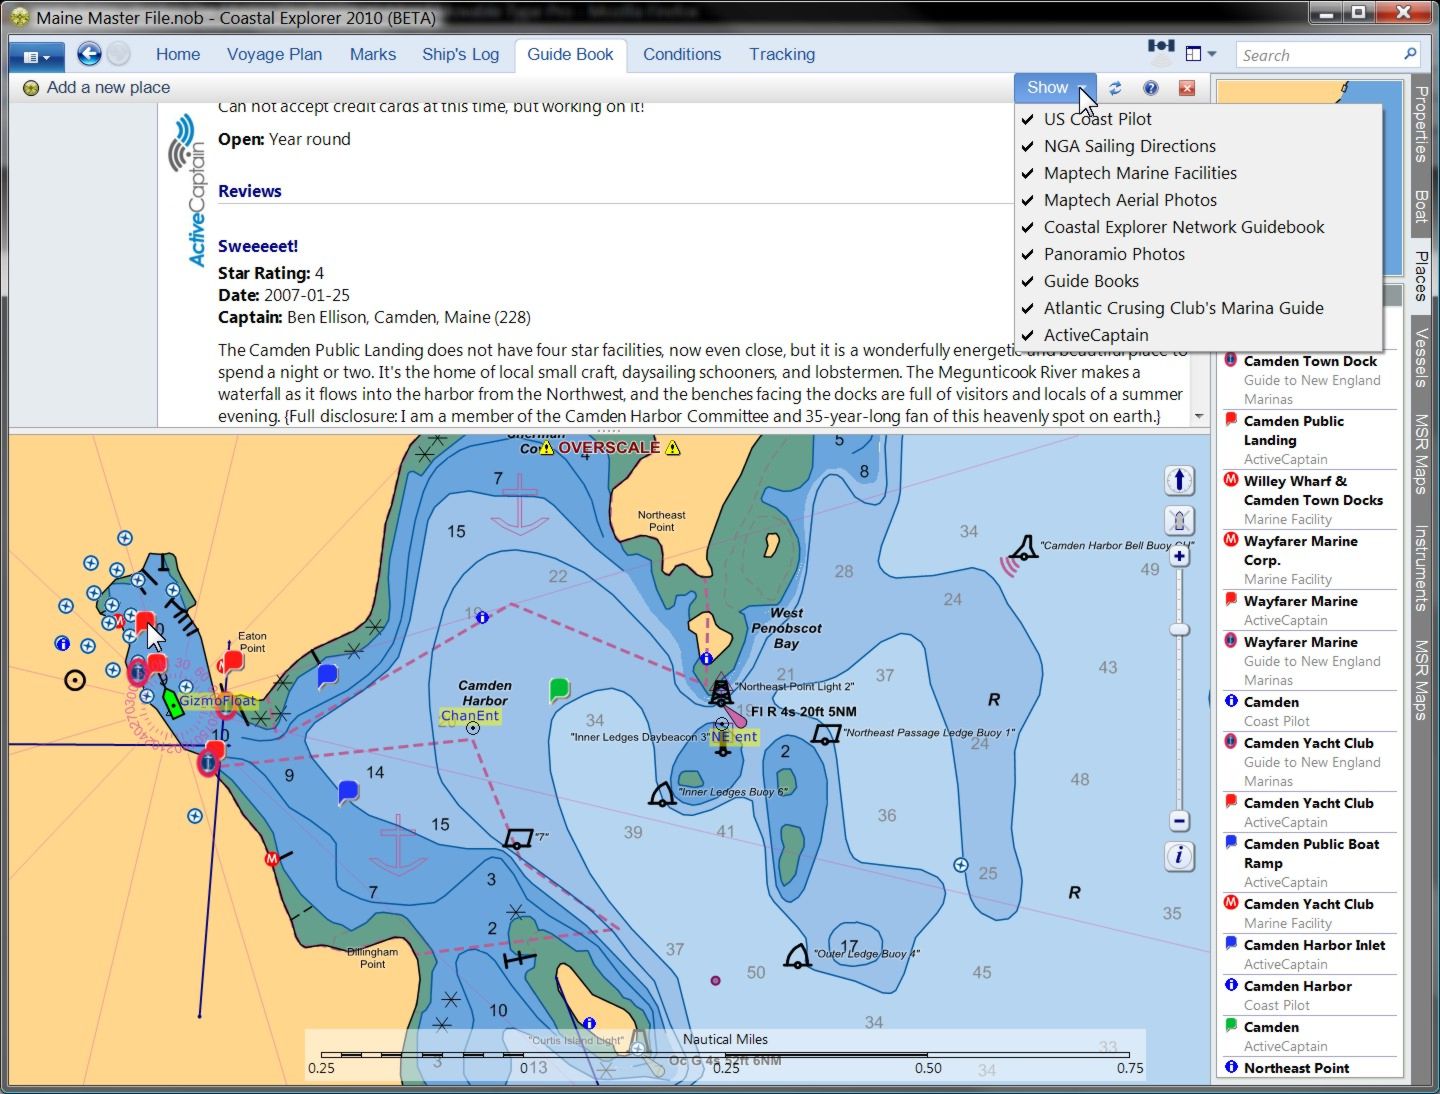1440x1094 pixels.
Task: Refresh the guide book panel
Action: point(1115,88)
